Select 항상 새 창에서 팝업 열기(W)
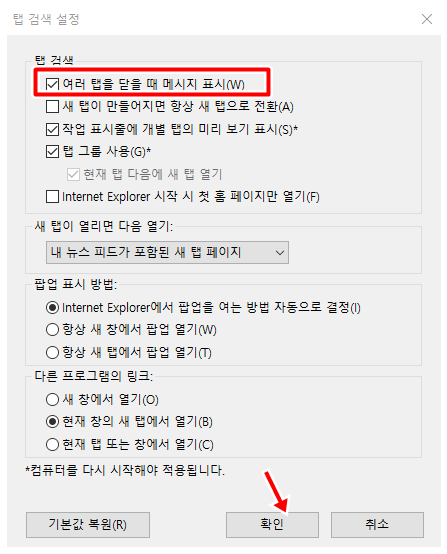This screenshot has height=554, width=447. pos(52,330)
